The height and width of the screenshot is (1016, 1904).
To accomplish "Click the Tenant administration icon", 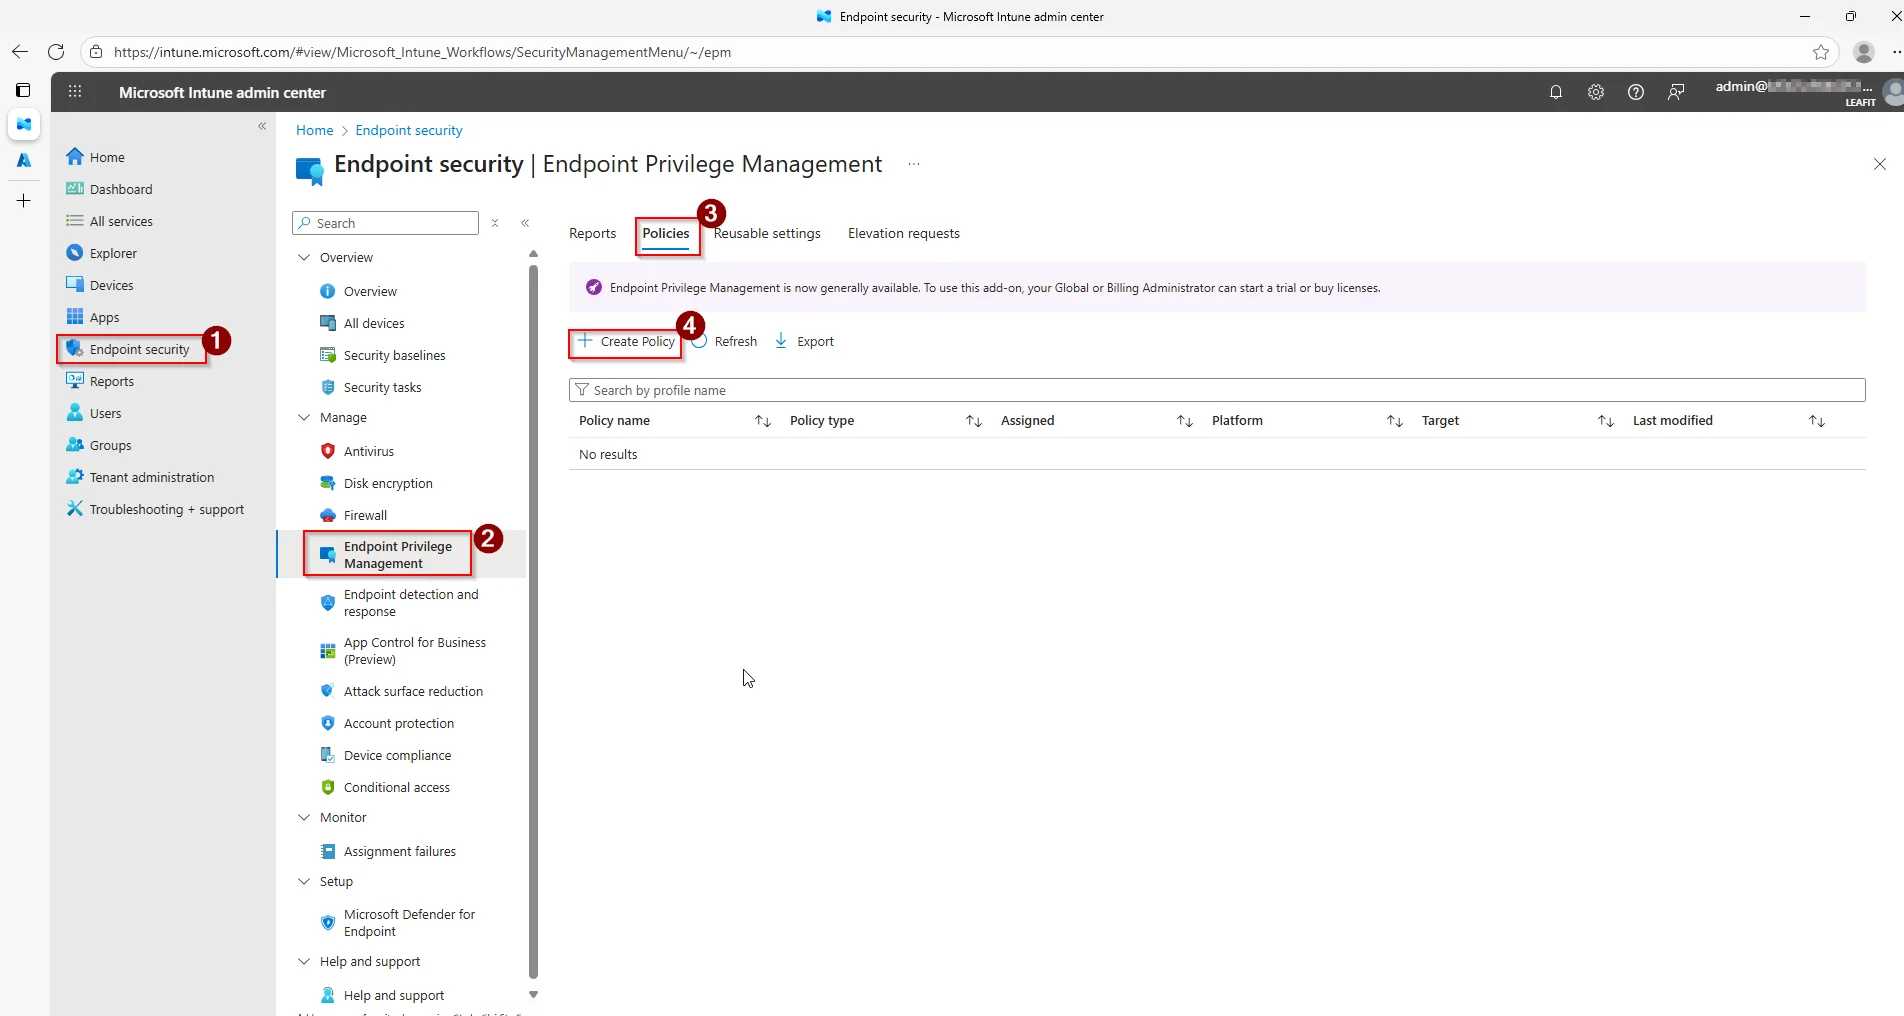I will point(75,477).
